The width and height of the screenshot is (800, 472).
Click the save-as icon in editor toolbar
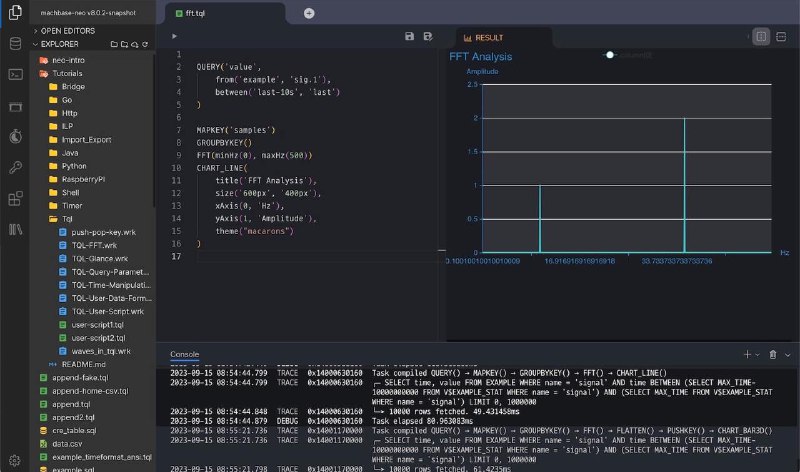428,36
